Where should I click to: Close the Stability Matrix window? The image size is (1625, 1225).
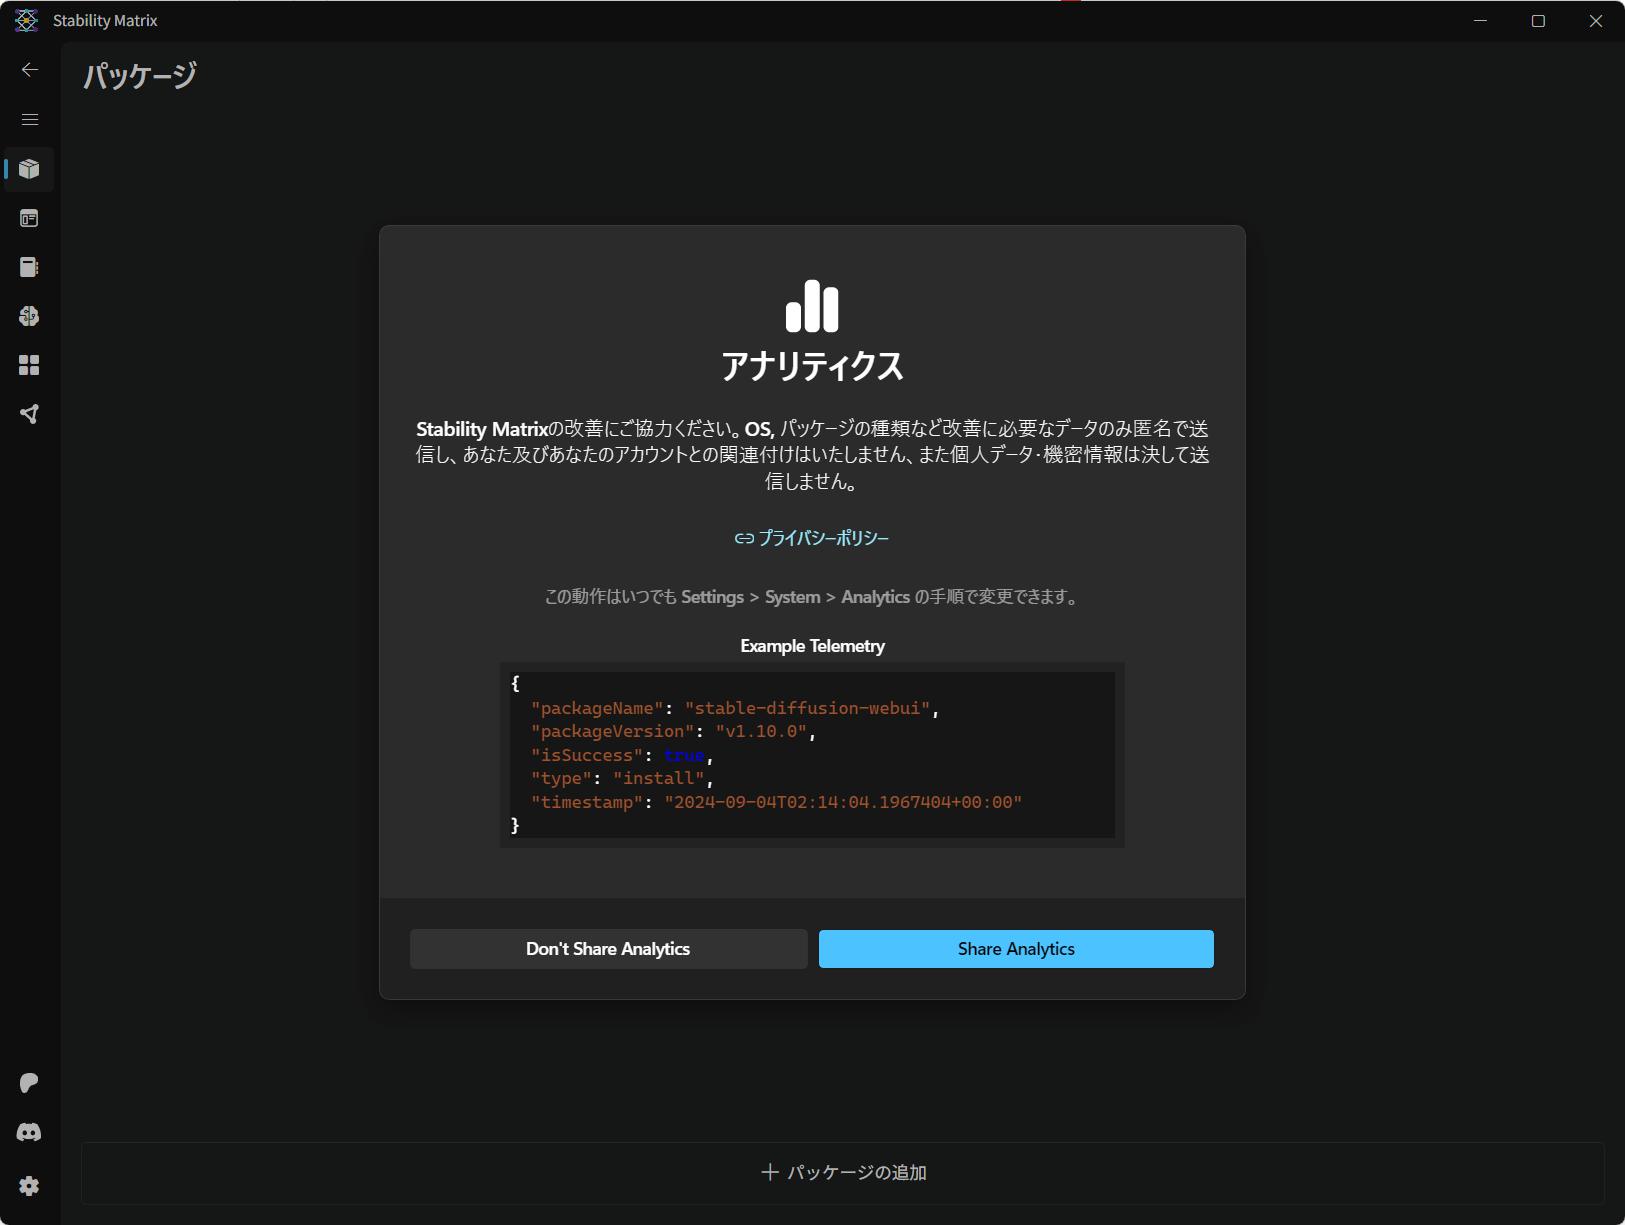(x=1596, y=21)
